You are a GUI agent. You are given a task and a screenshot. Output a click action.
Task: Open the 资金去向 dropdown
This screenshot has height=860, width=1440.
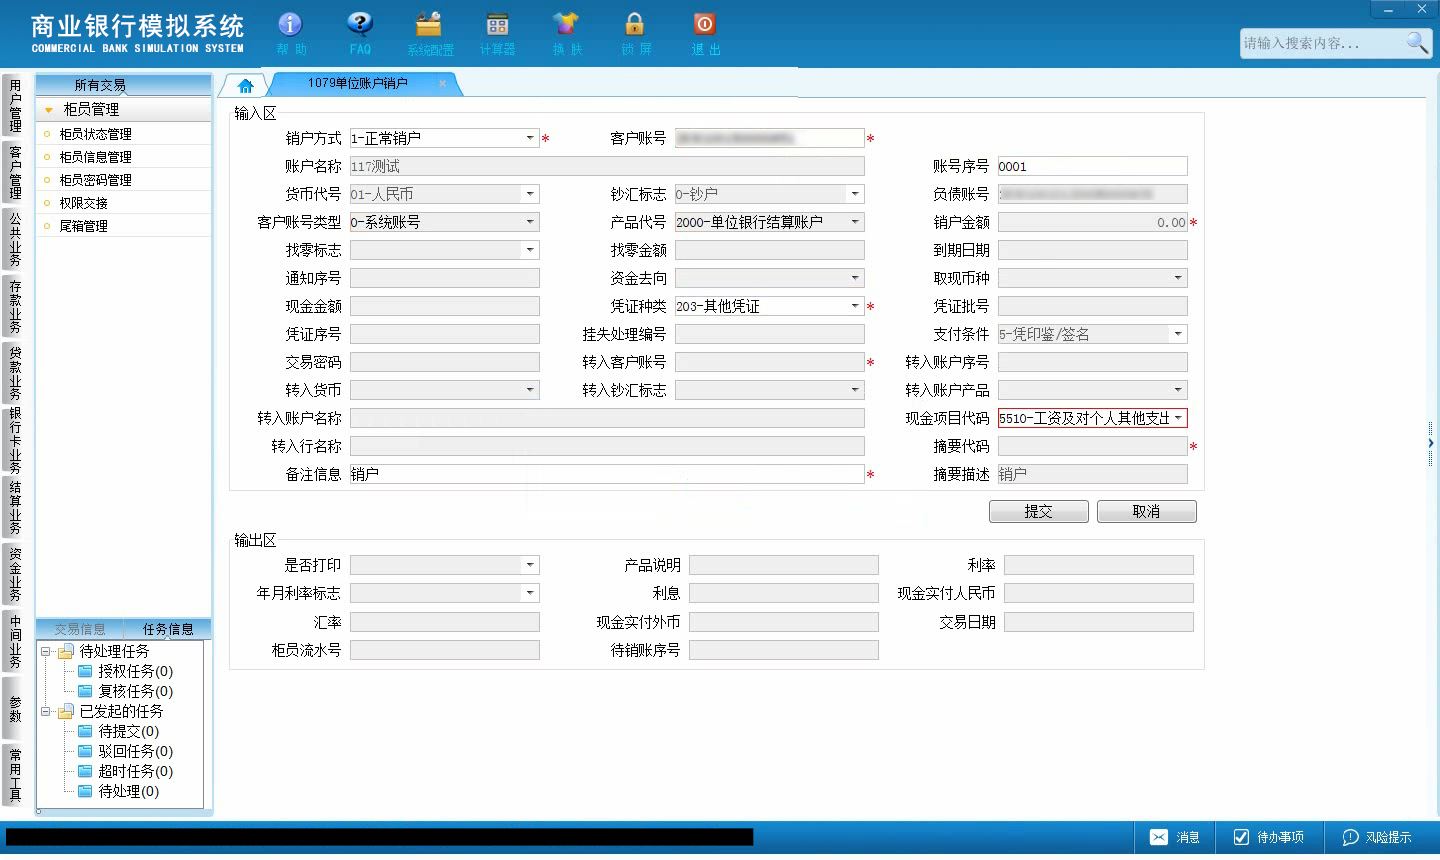855,278
